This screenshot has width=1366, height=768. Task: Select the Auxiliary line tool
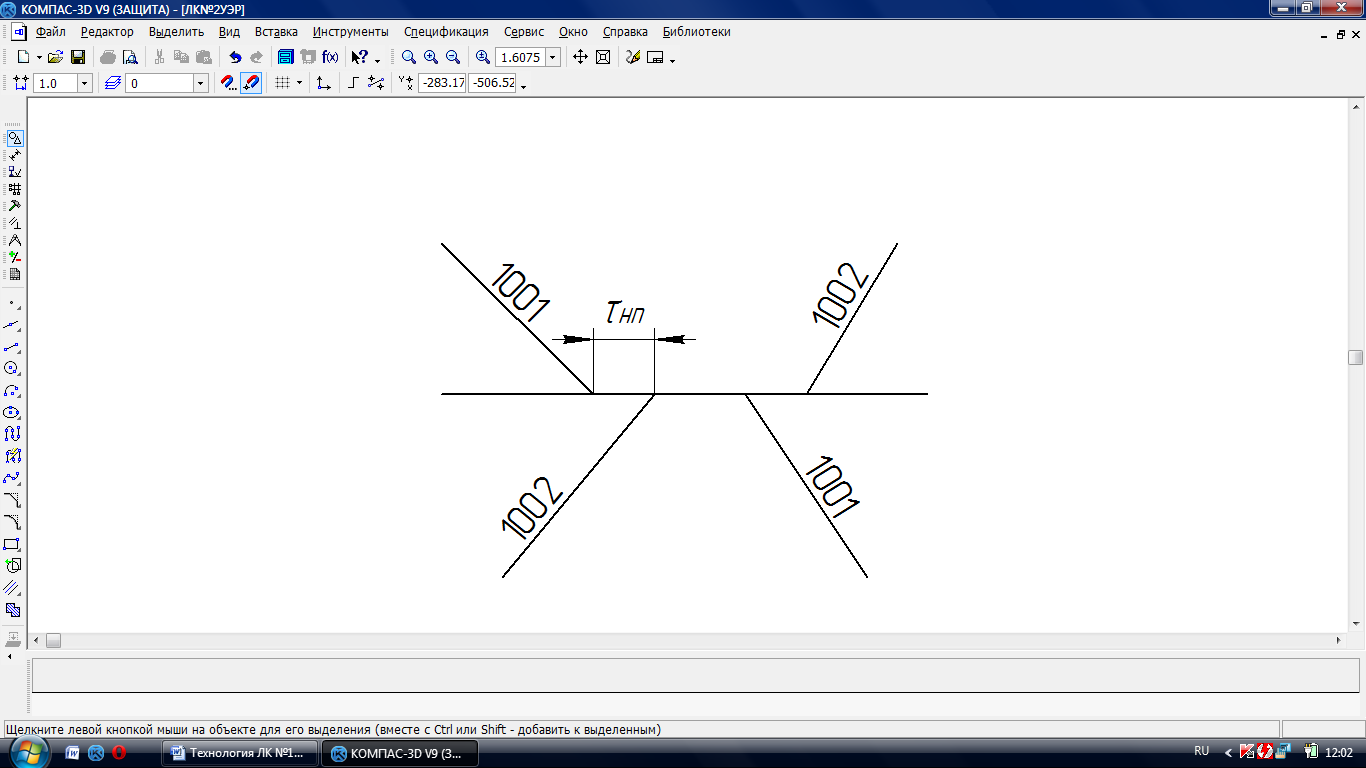12,324
